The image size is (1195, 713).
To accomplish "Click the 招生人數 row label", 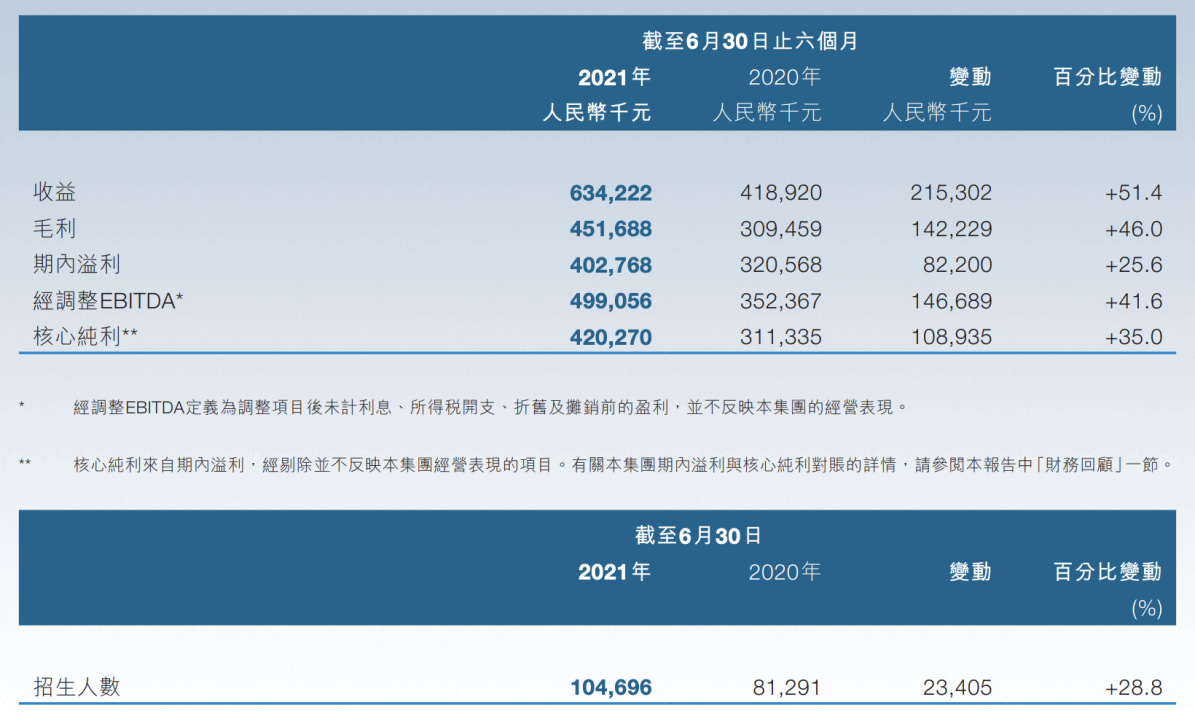I will (77, 687).
